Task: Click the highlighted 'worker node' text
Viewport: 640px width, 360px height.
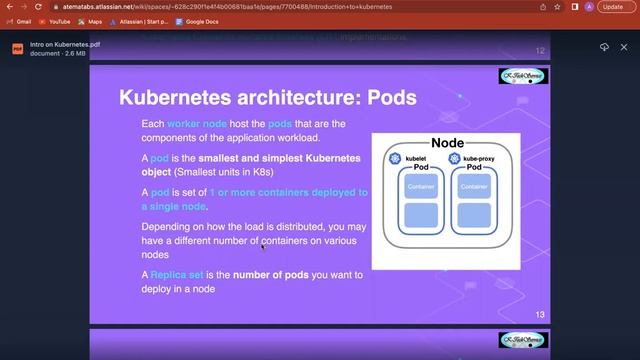Action: 197,124
